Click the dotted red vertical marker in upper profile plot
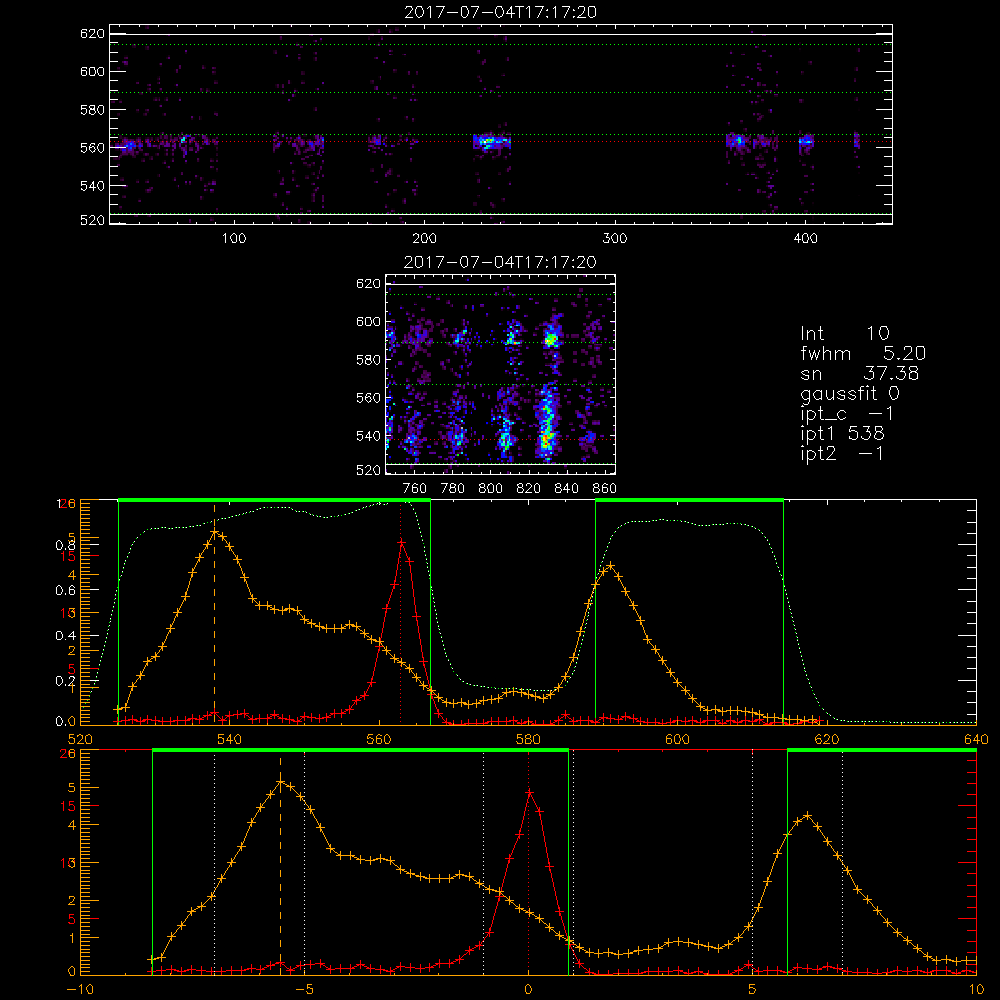 tap(401, 614)
